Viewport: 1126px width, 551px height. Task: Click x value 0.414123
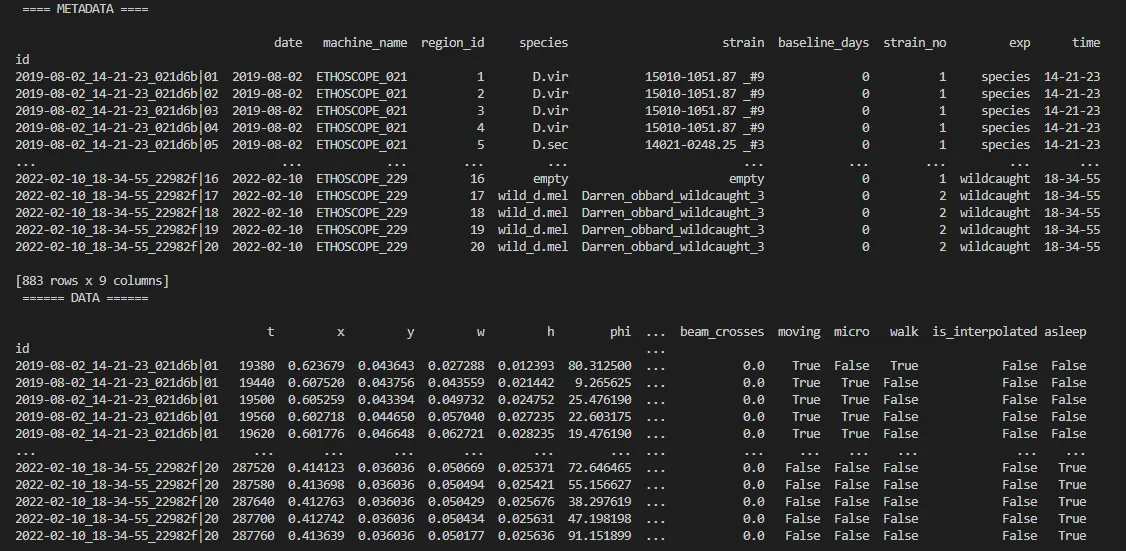coord(316,467)
